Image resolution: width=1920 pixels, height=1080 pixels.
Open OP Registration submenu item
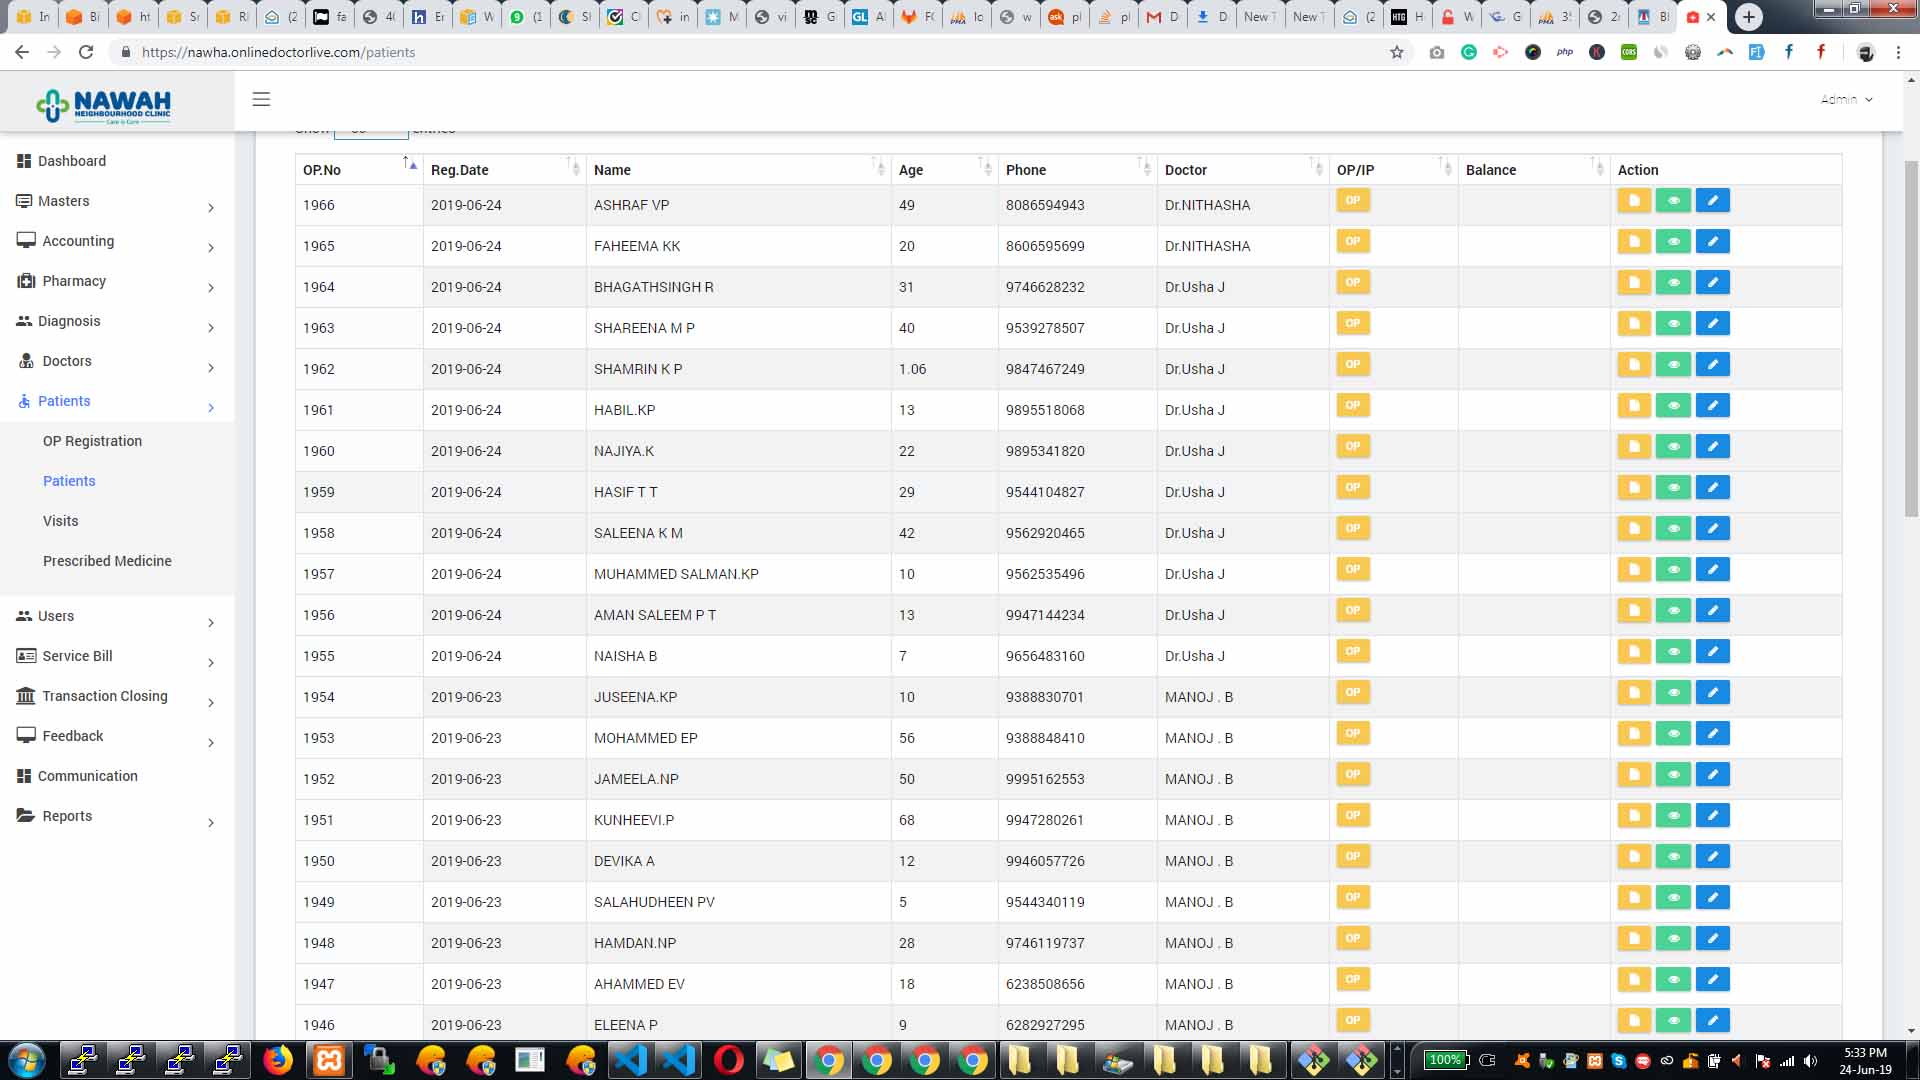92,441
